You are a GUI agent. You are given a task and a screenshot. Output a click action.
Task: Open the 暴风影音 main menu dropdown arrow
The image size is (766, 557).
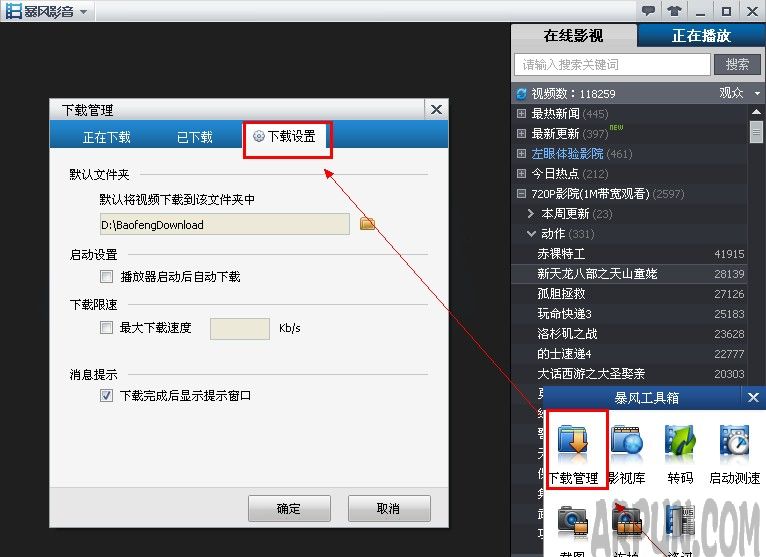tap(84, 12)
